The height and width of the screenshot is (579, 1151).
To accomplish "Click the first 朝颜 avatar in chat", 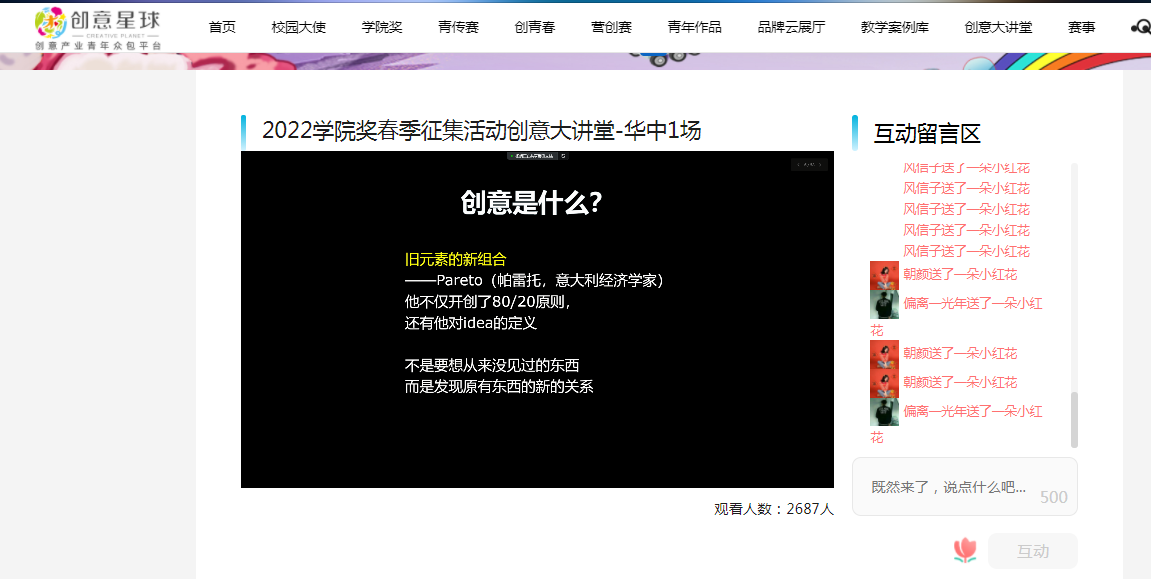I will pyautogui.click(x=884, y=275).
